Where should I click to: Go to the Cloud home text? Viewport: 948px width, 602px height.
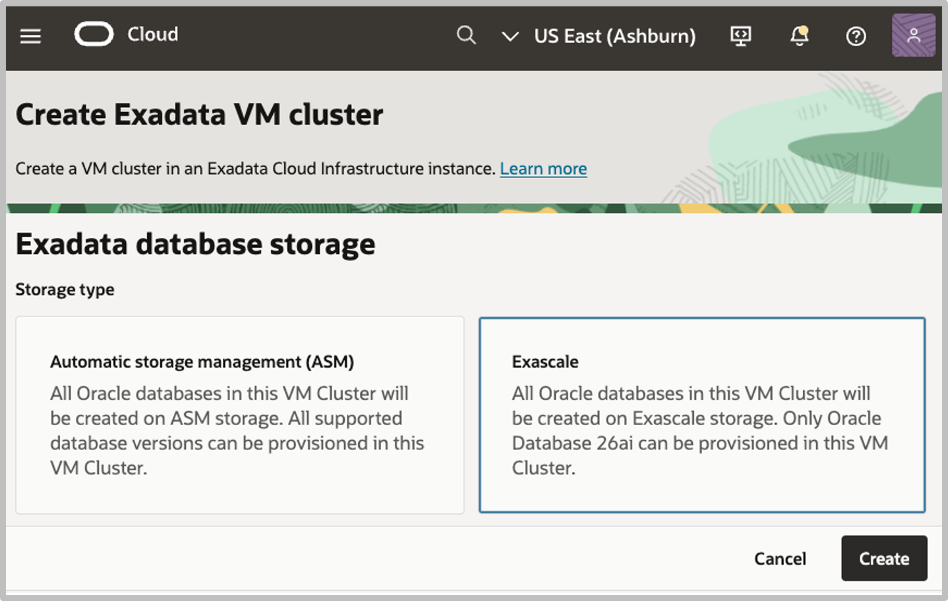coord(153,35)
